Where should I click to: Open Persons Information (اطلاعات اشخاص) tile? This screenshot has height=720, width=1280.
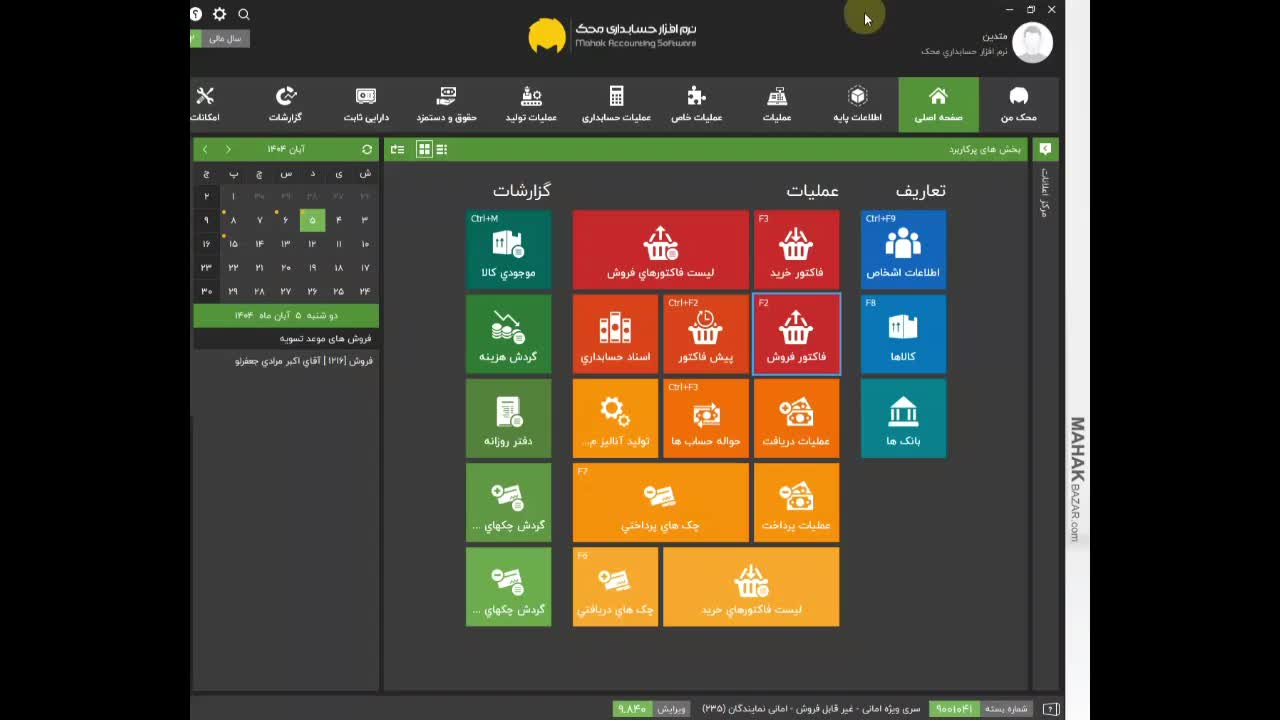pos(903,250)
